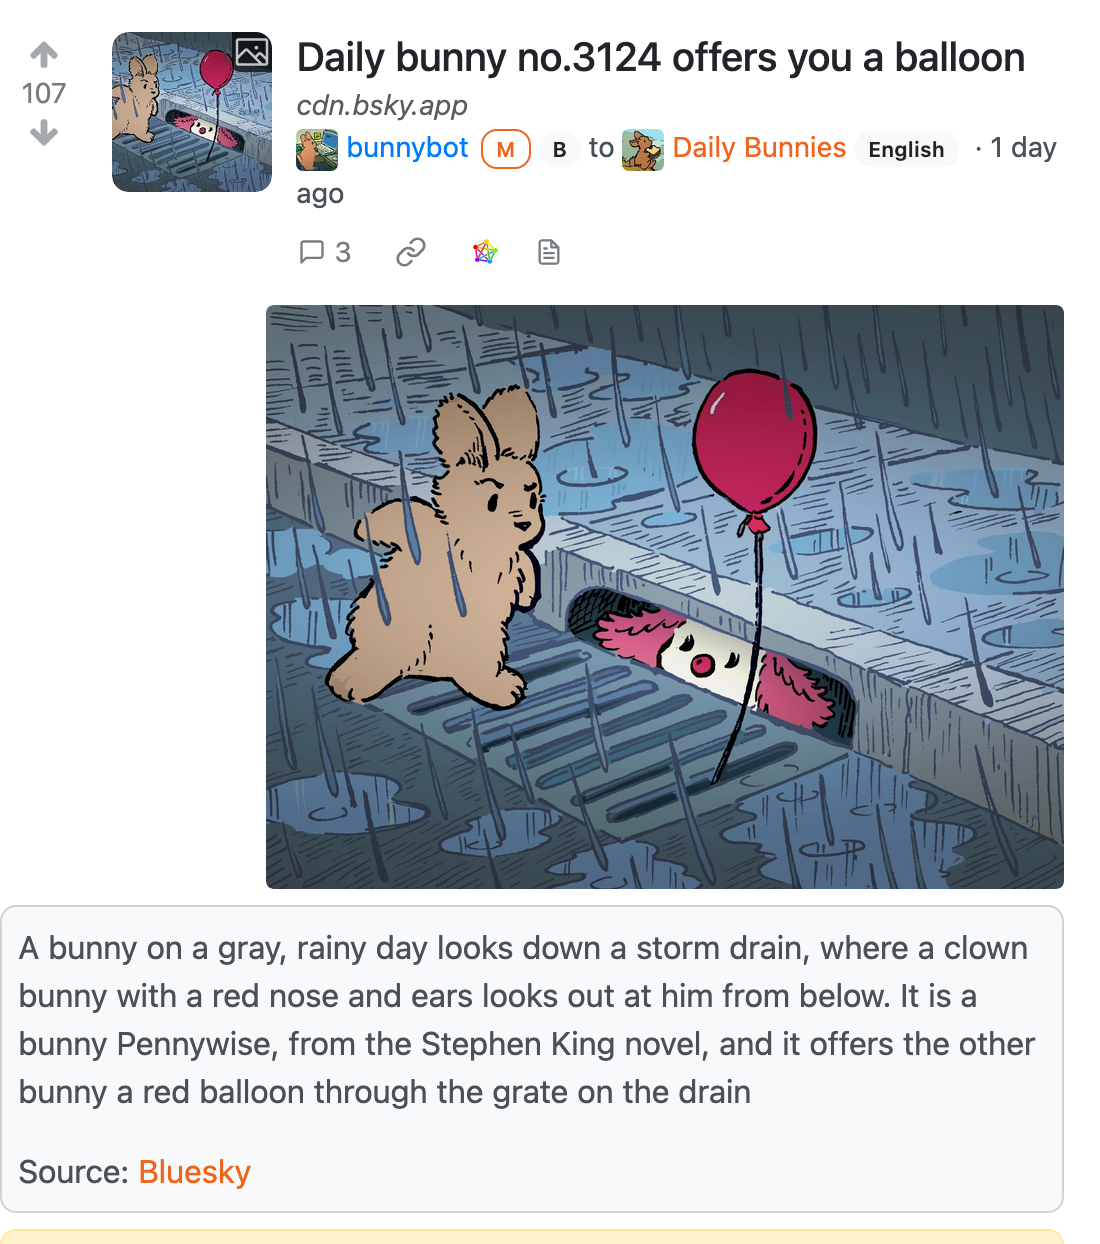Open the Daily Bunnies community link
Viewport: 1100px width, 1244px height.
tap(759, 147)
